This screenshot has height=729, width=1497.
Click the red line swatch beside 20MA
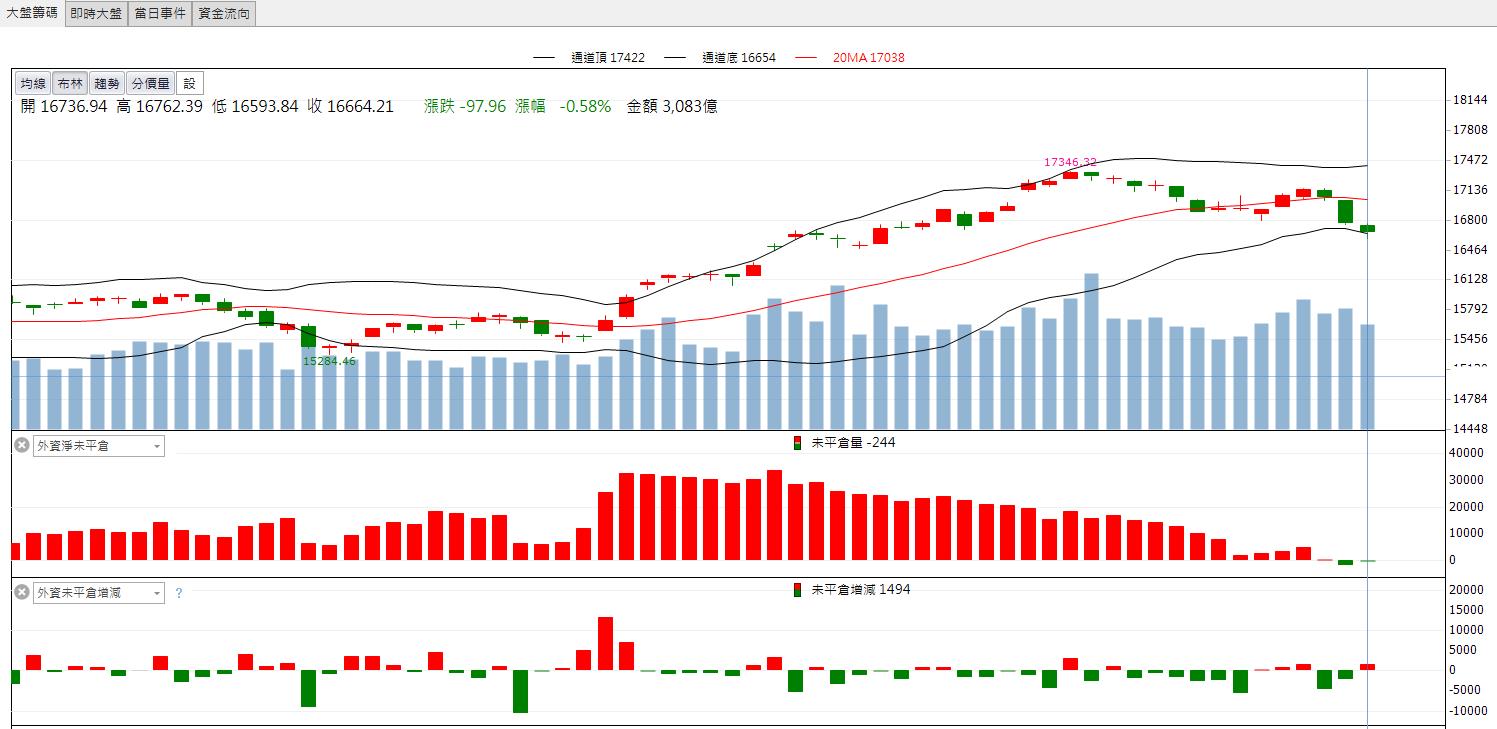(806, 58)
